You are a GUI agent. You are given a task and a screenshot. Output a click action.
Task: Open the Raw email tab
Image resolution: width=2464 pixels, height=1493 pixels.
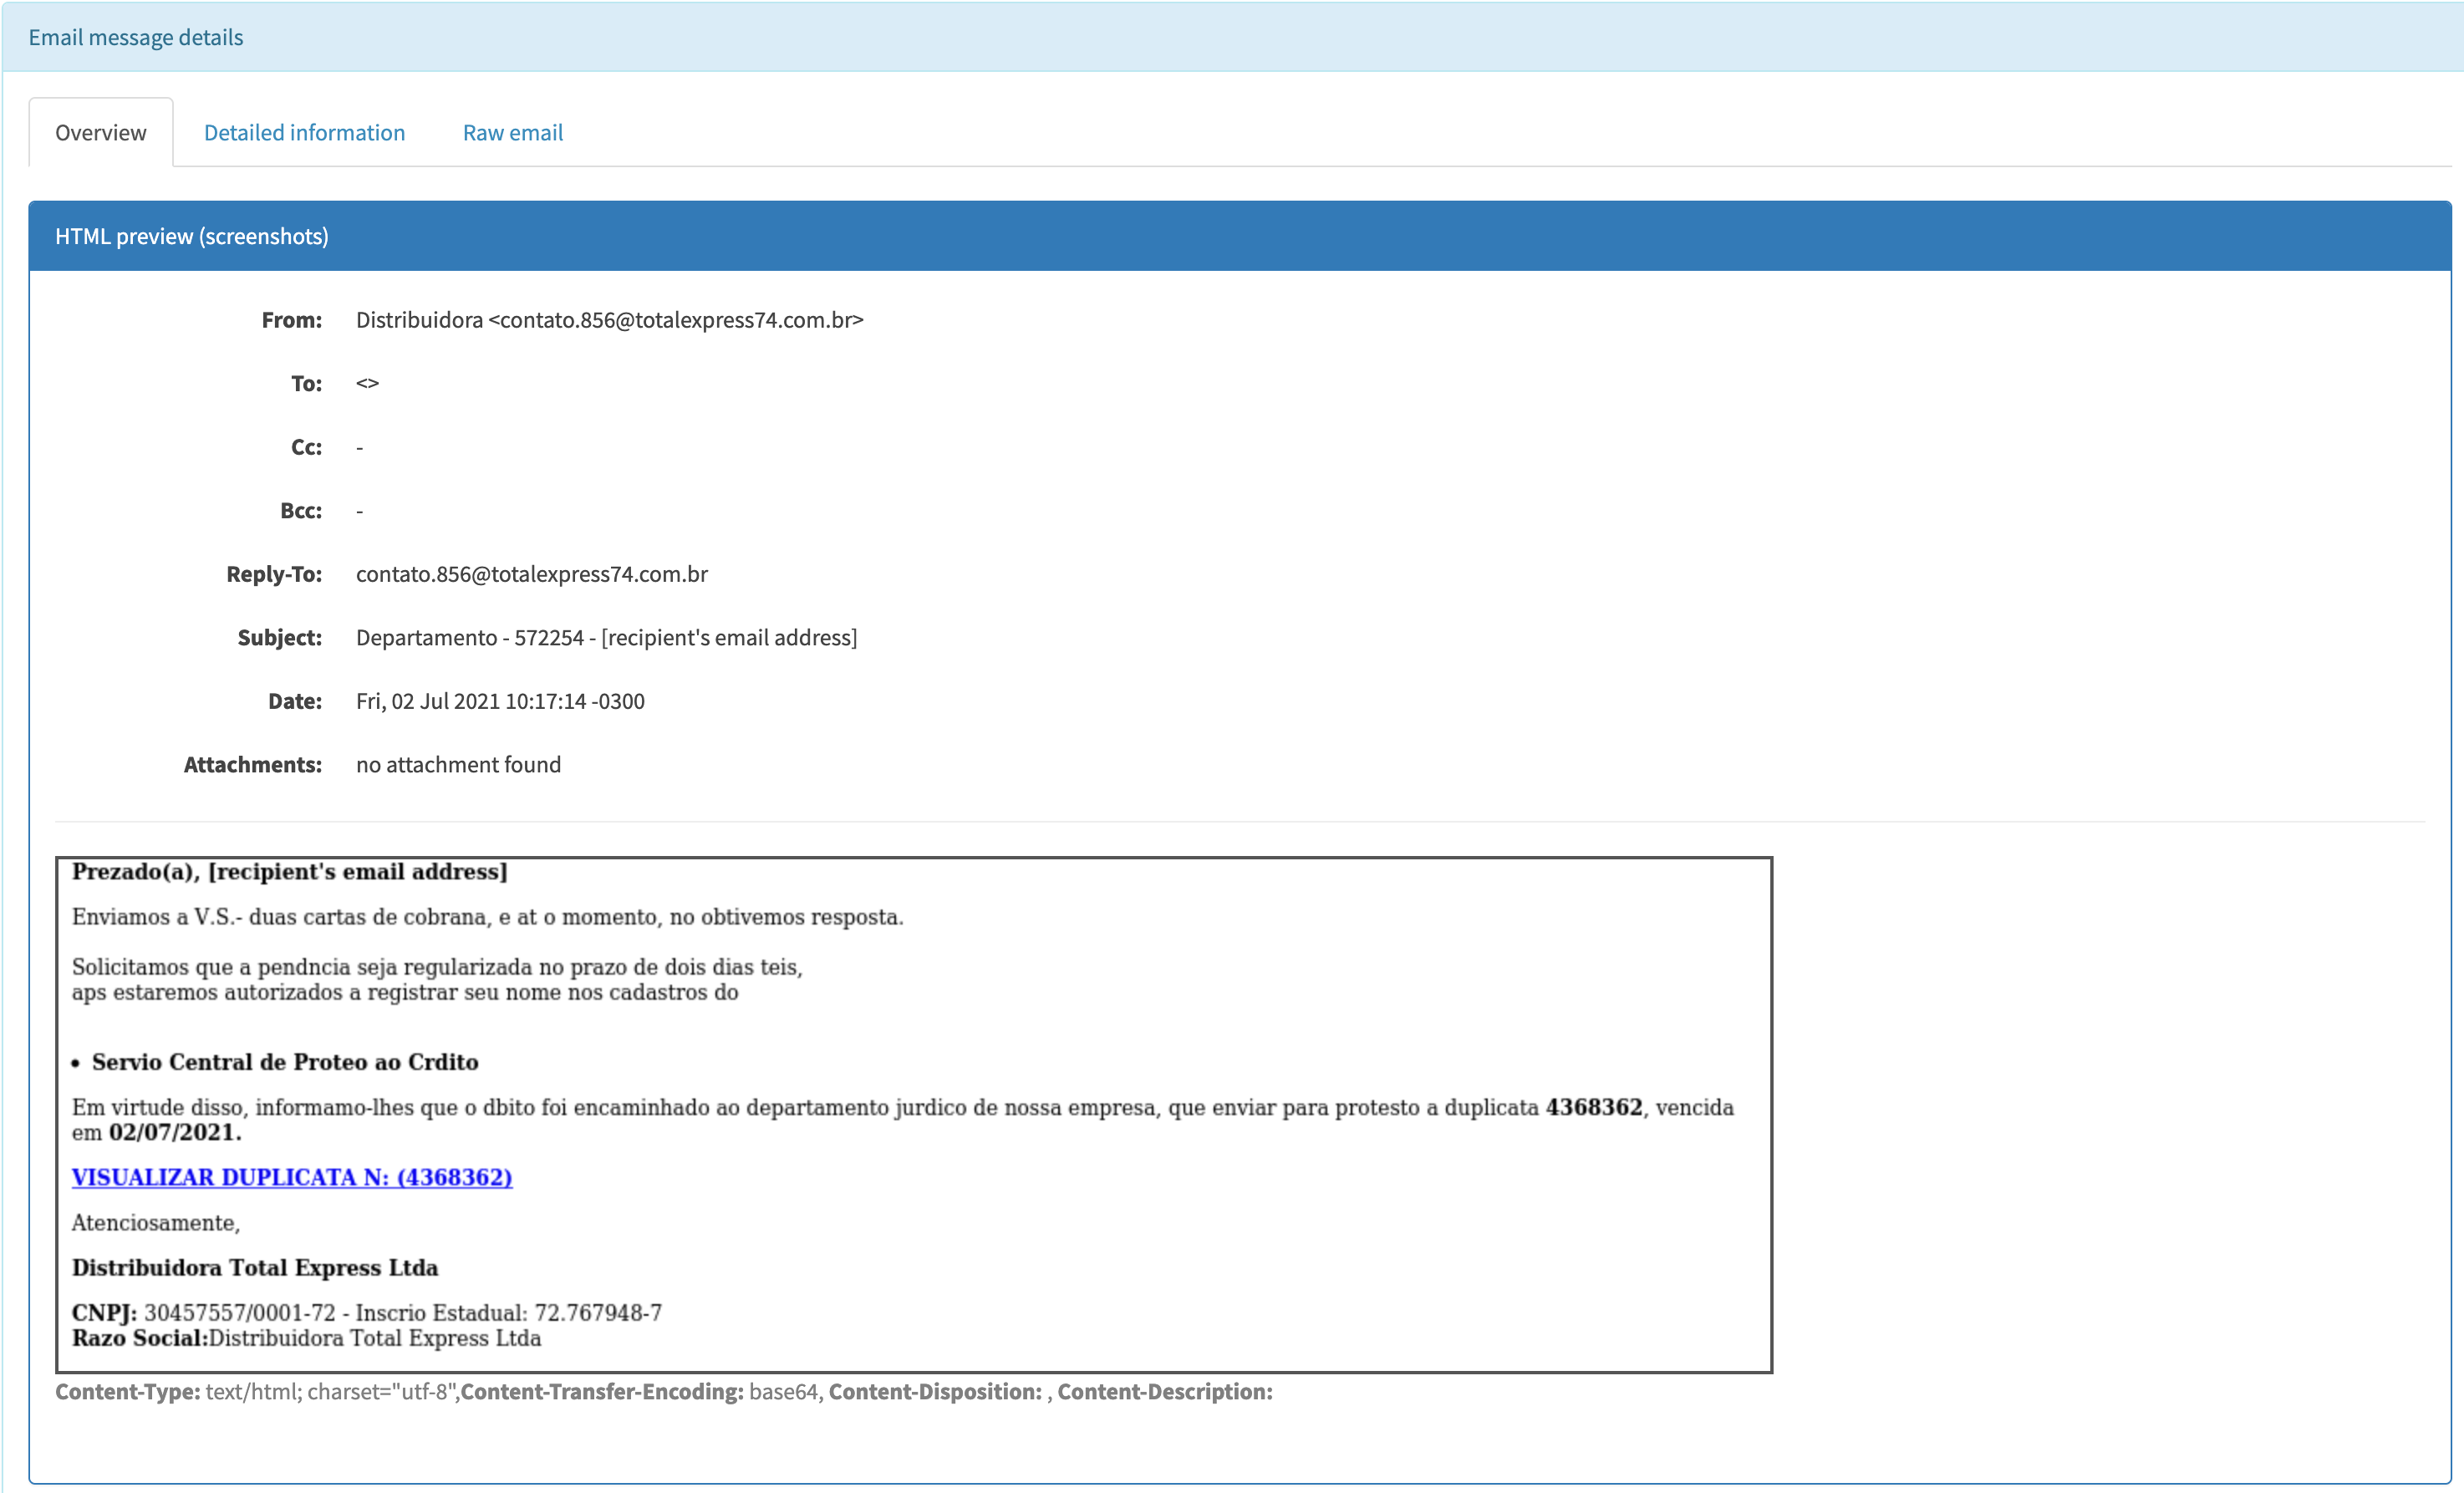(x=512, y=133)
